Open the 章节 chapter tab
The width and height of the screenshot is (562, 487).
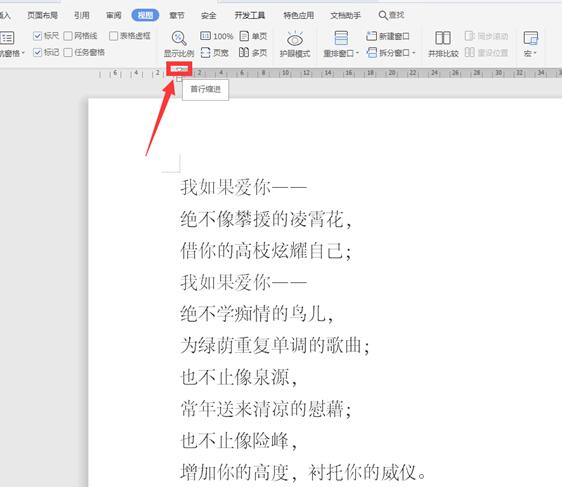pyautogui.click(x=177, y=15)
